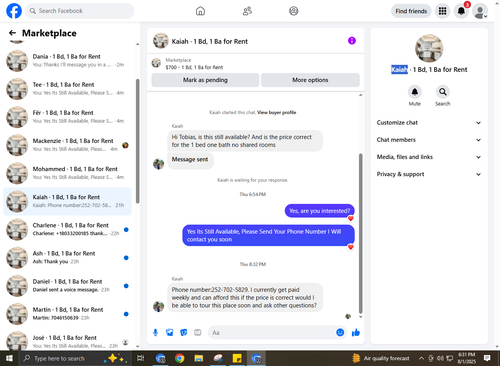The image size is (500, 366).
Task: Click the chat messages scrollbar
Action: pos(360,233)
